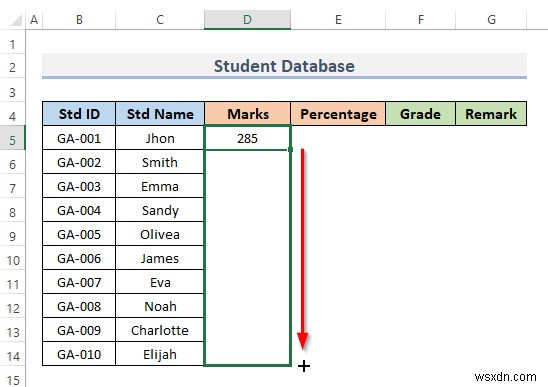This screenshot has height=387, width=548.
Task: Select the Elijah name cell
Action: (x=160, y=354)
